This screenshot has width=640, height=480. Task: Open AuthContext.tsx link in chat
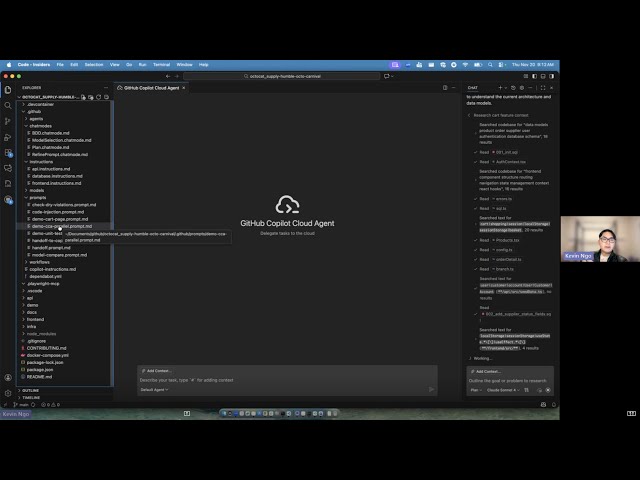coord(510,162)
